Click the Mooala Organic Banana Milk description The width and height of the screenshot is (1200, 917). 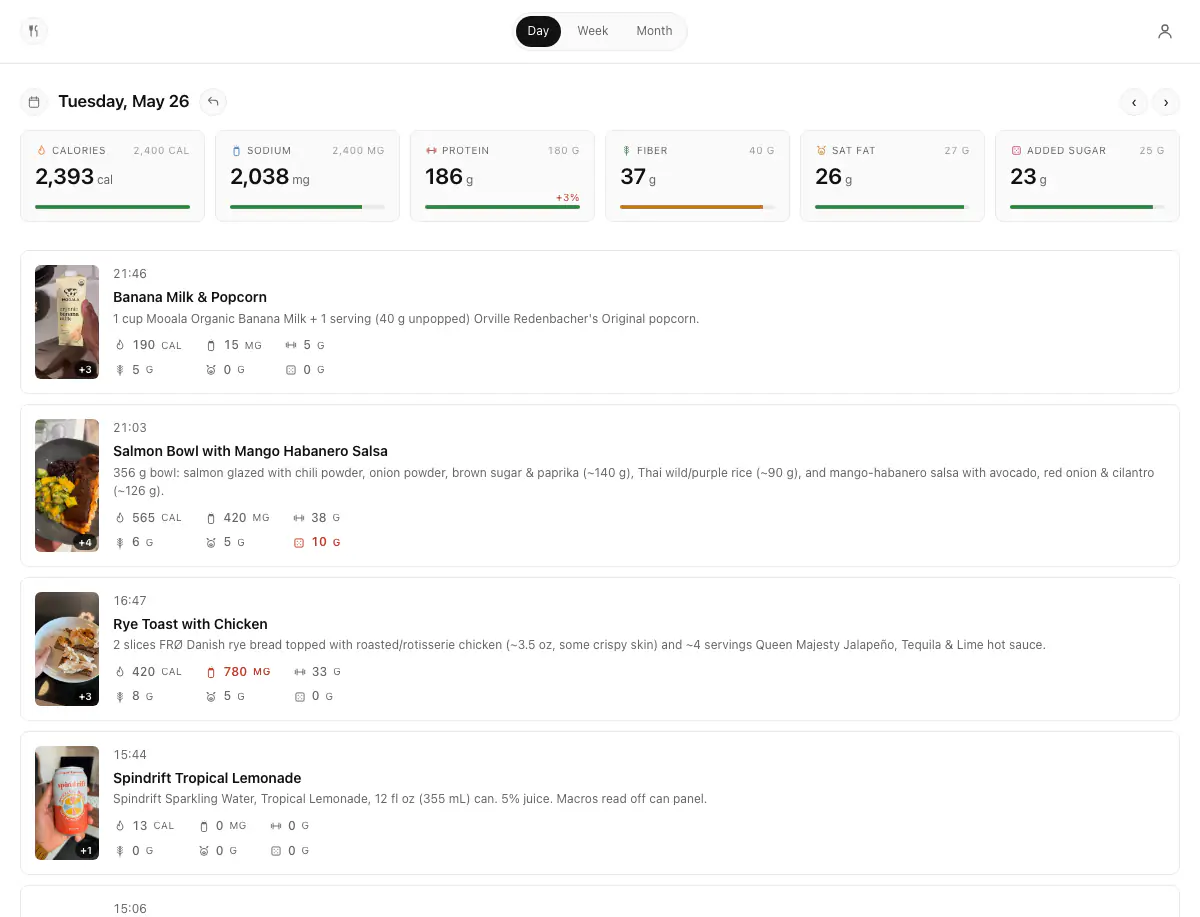point(406,319)
